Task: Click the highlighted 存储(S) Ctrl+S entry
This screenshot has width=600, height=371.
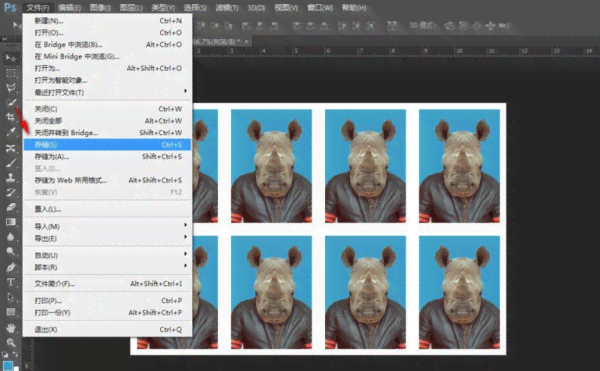Action: (108, 145)
